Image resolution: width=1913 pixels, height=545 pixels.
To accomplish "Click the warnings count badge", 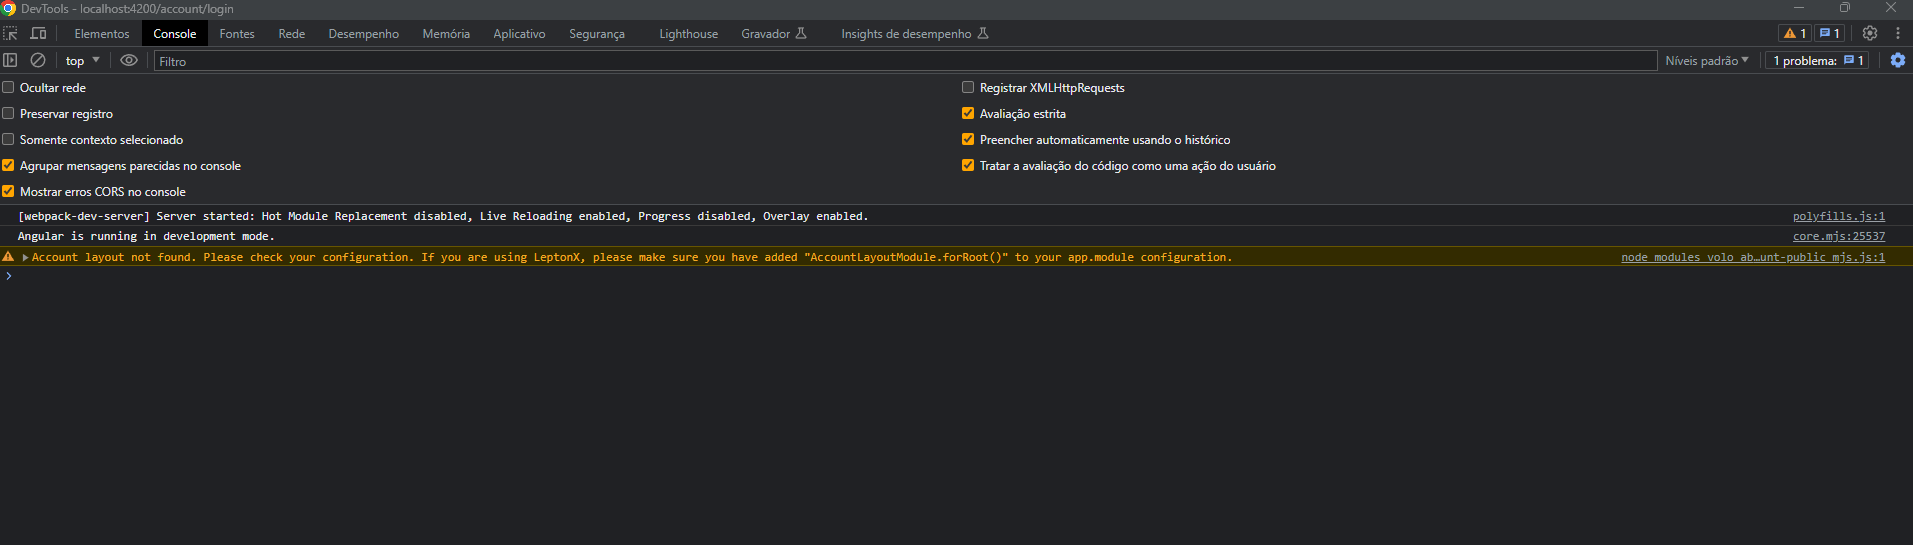I will click(x=1794, y=33).
